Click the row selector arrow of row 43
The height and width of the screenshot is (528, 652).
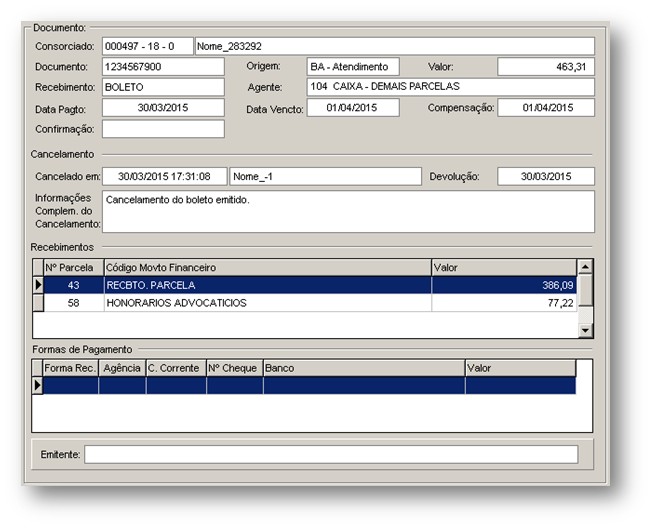(38, 285)
